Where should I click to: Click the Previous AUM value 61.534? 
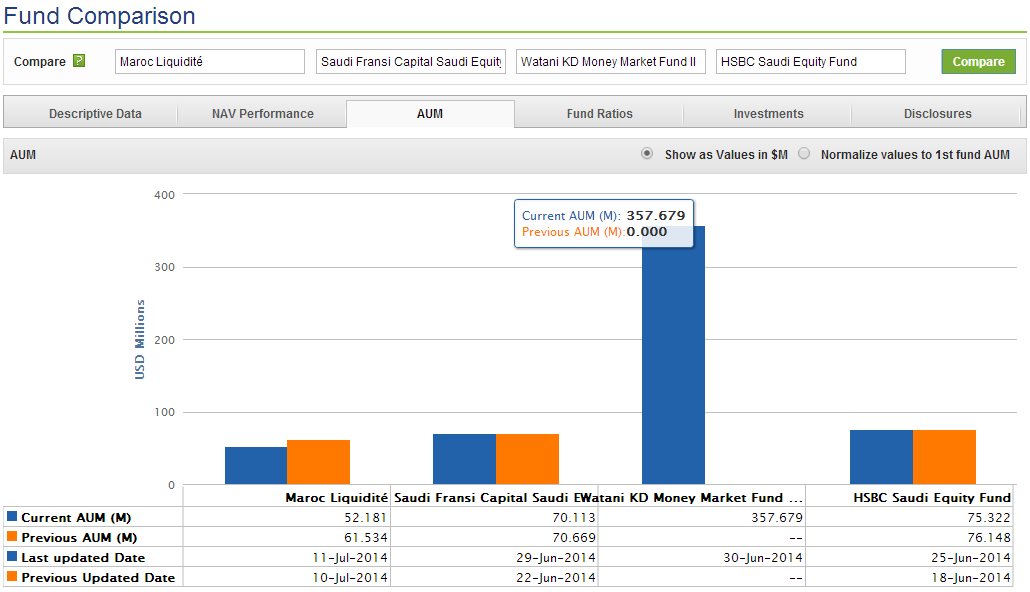tap(365, 537)
